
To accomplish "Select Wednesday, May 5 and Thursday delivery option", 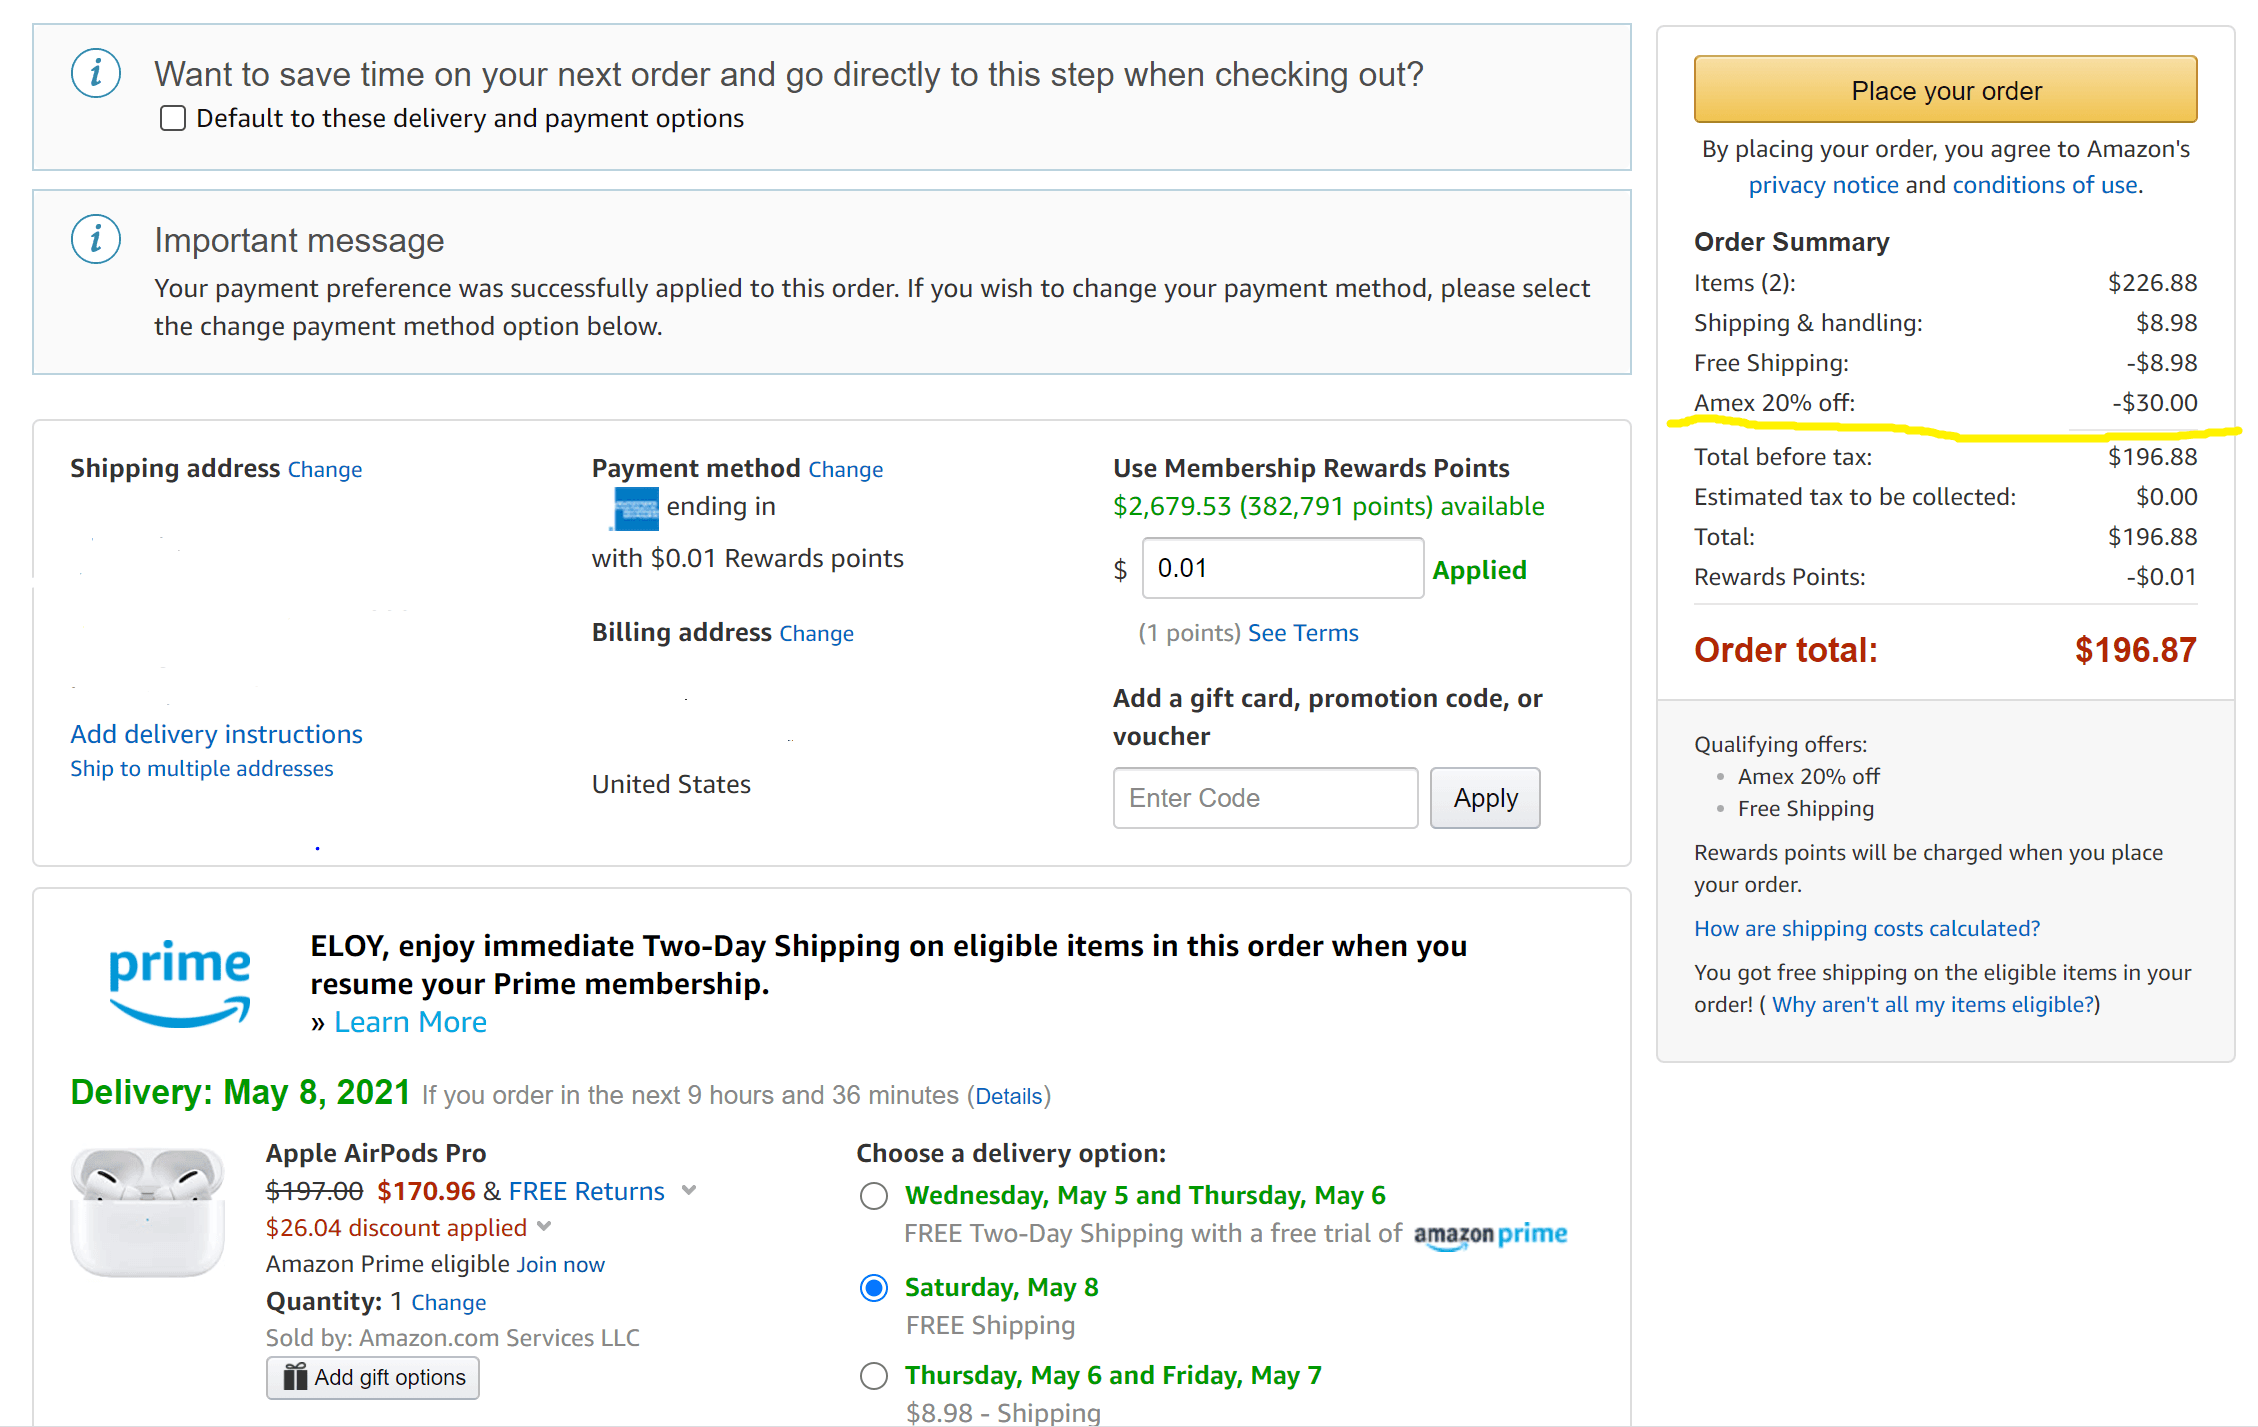I will pos(874,1196).
